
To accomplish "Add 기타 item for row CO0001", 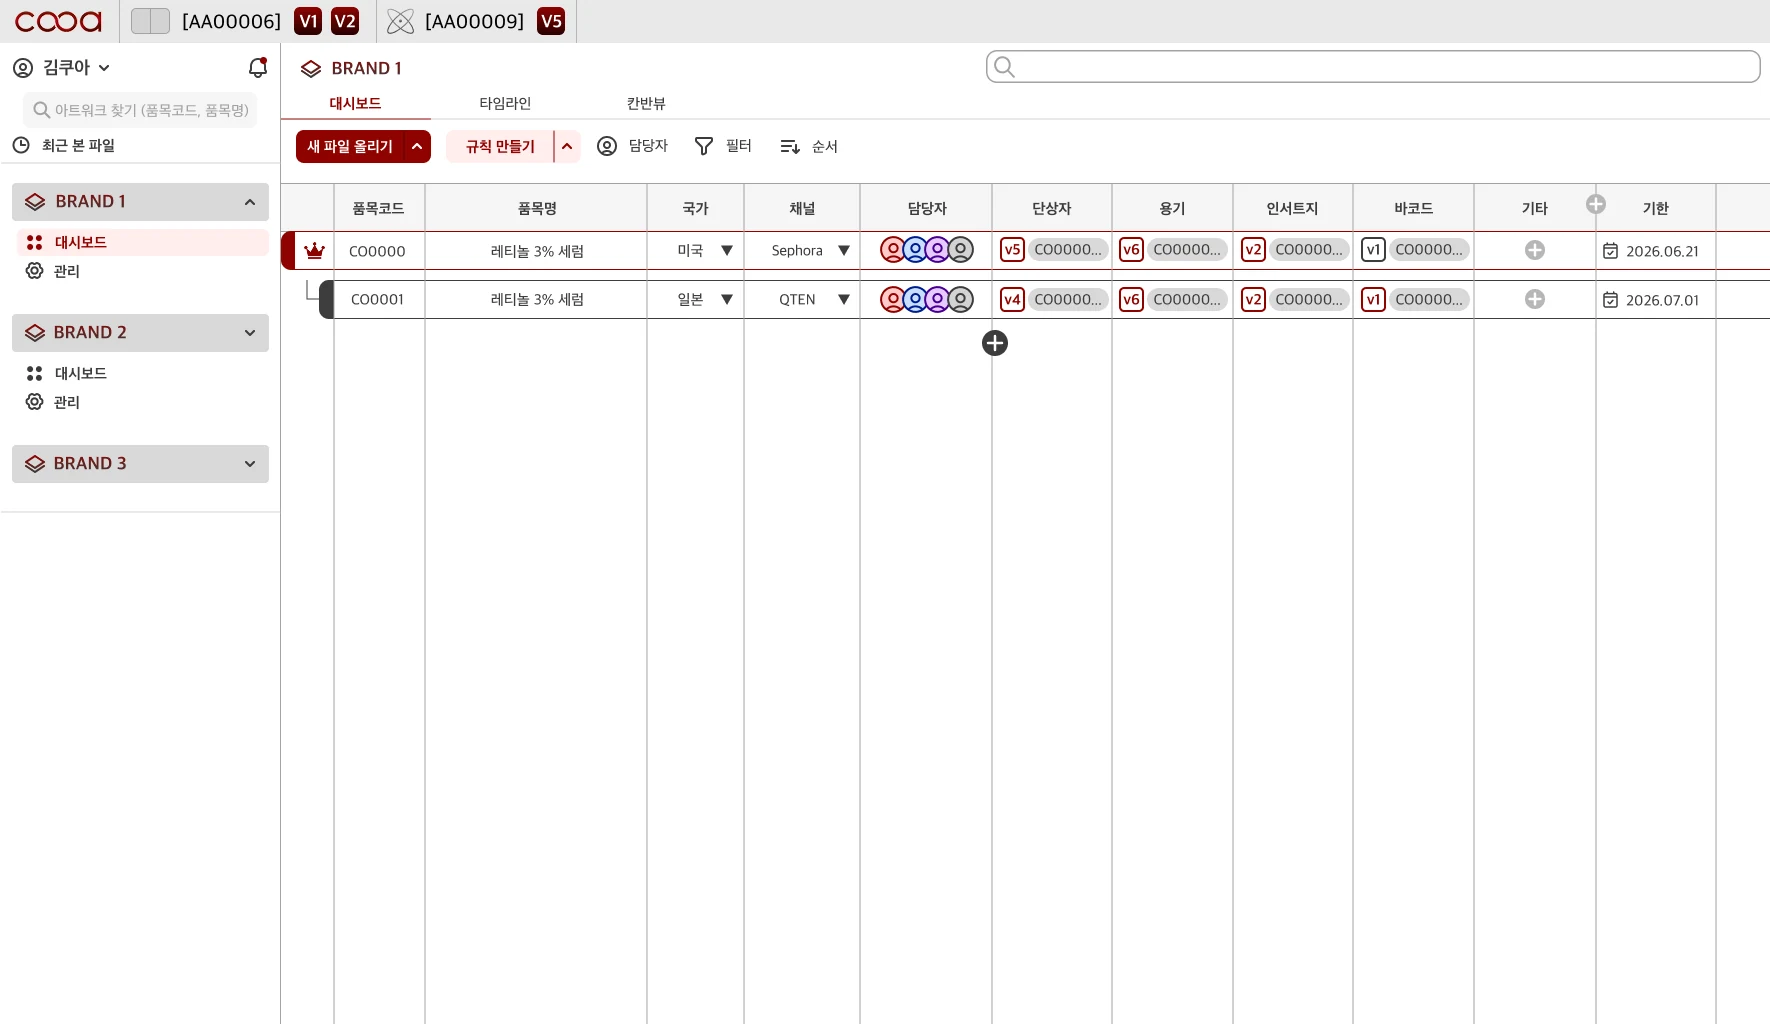I will coord(1535,299).
